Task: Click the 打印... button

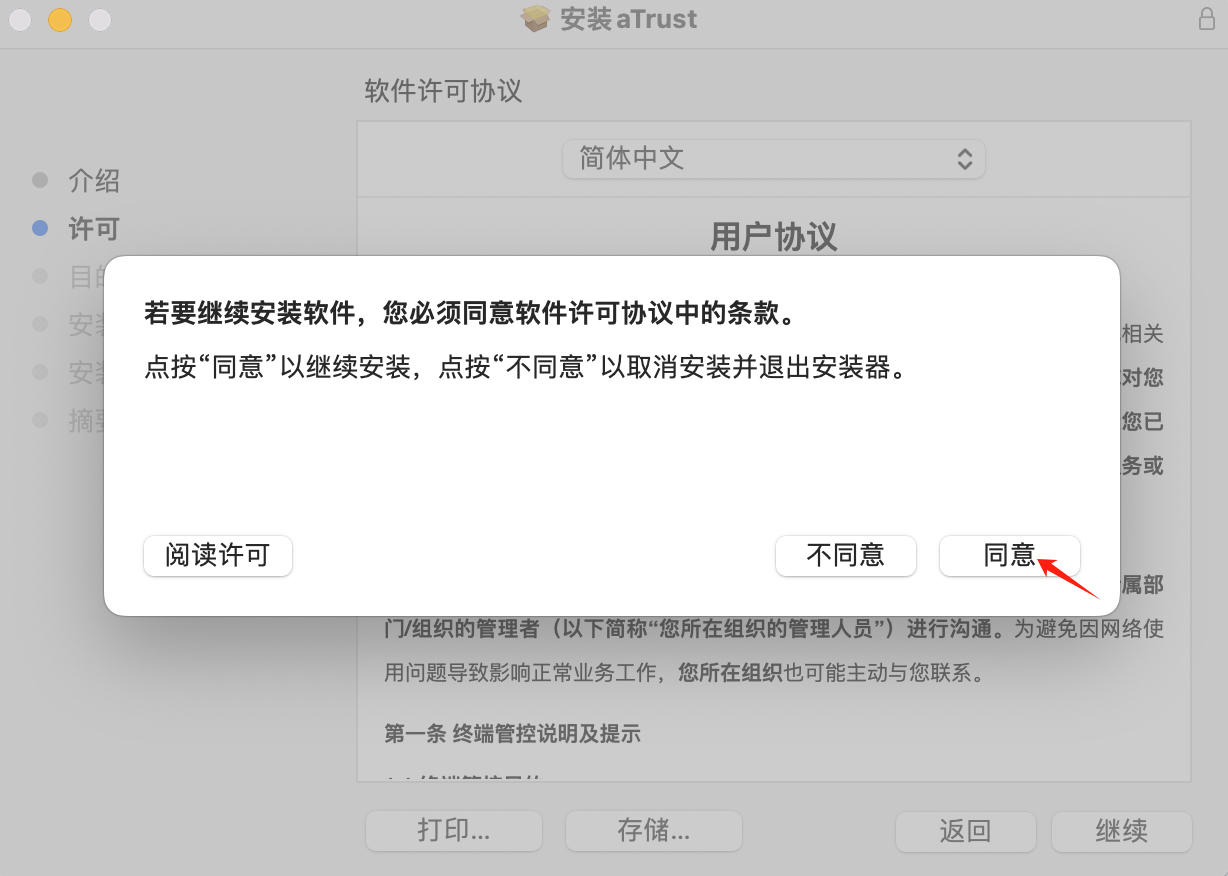Action: pyautogui.click(x=454, y=831)
